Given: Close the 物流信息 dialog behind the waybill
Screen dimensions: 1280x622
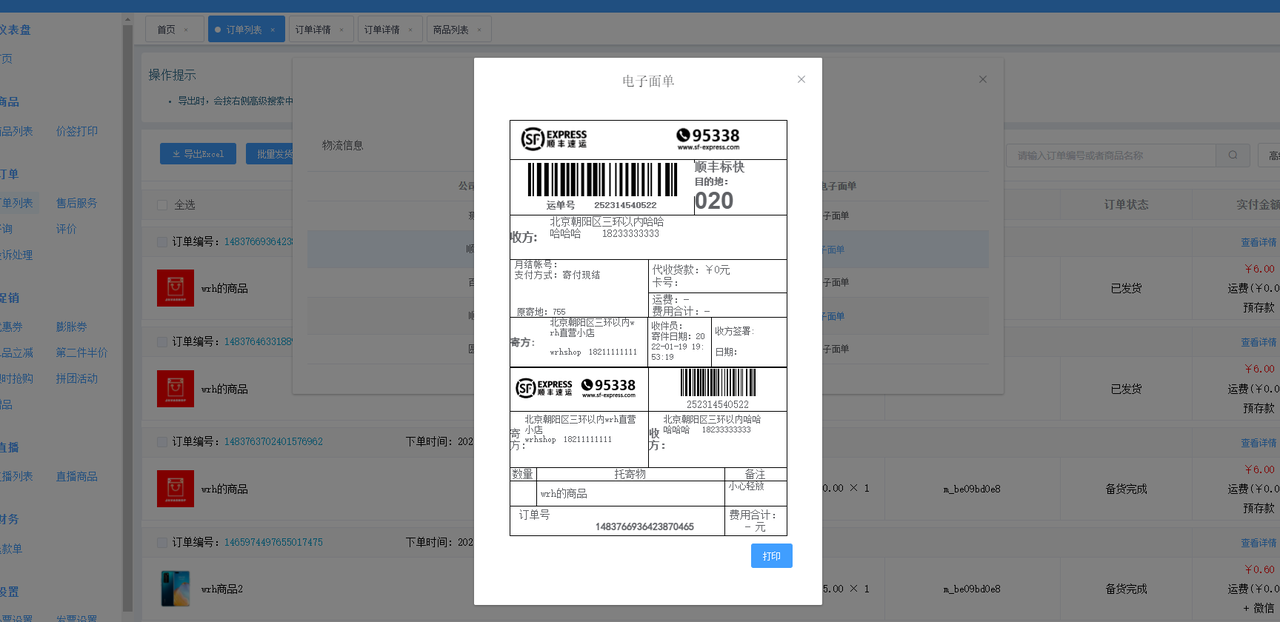Looking at the screenshot, I should (983, 79).
